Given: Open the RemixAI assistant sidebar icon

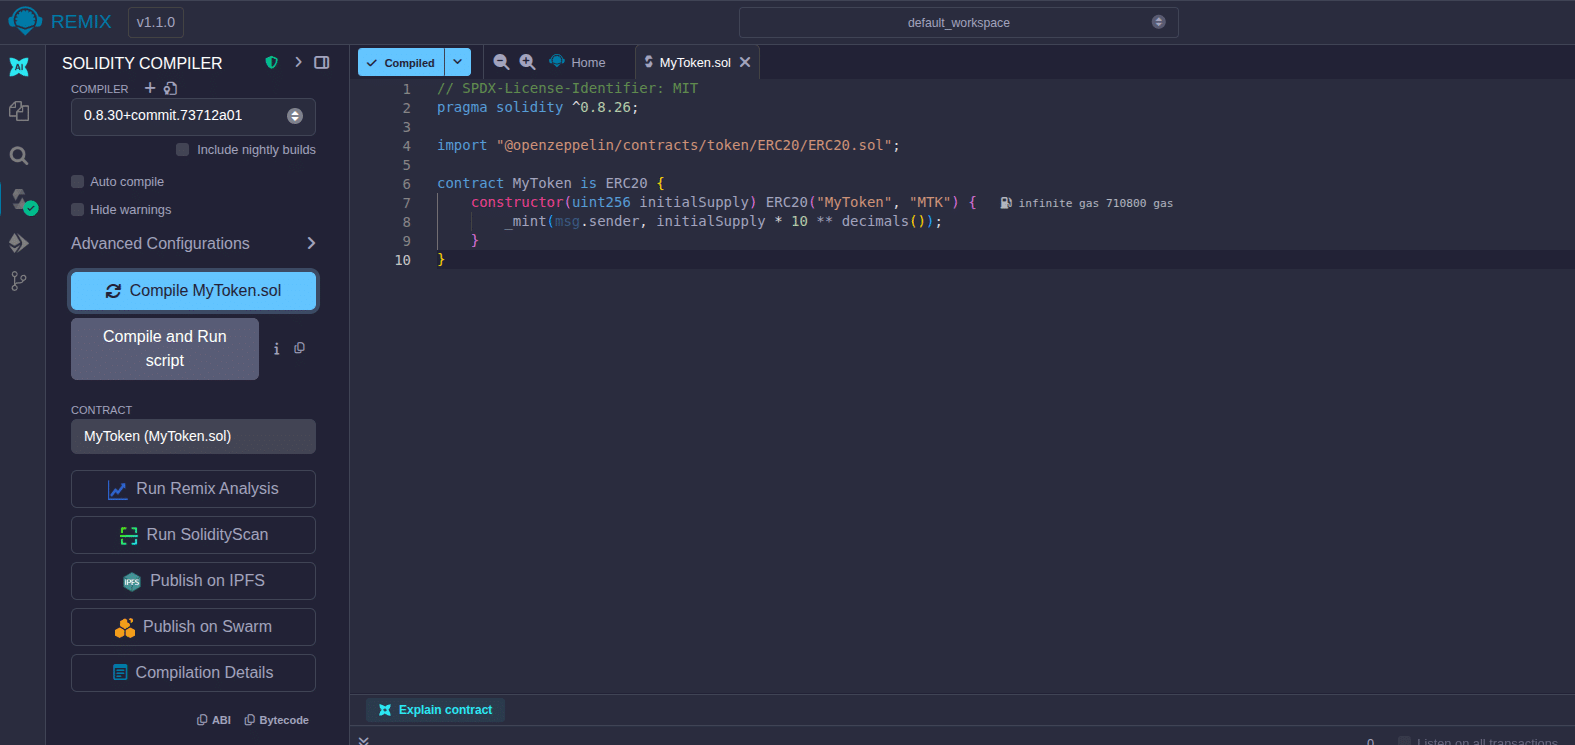Looking at the screenshot, I should click(19, 67).
